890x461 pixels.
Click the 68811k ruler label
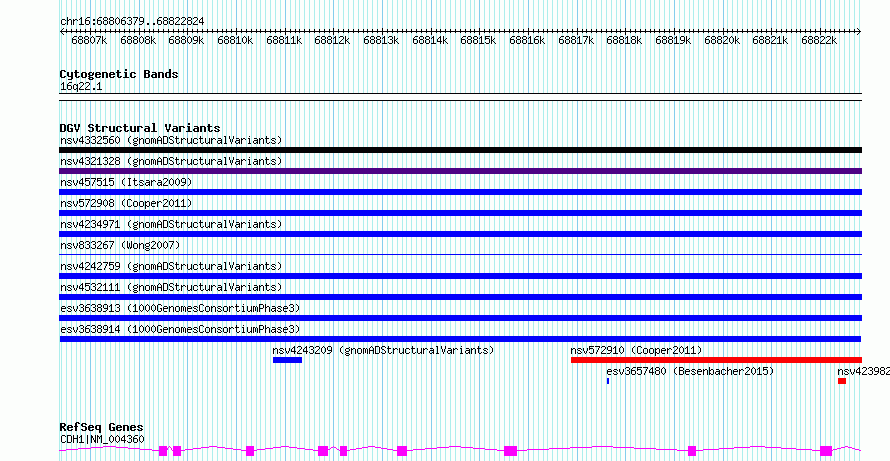284,40
